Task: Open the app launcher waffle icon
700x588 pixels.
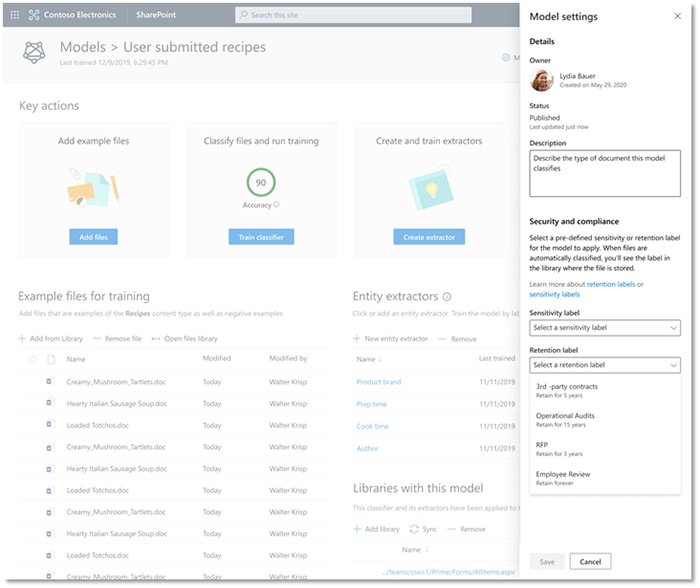Action: pos(14,15)
